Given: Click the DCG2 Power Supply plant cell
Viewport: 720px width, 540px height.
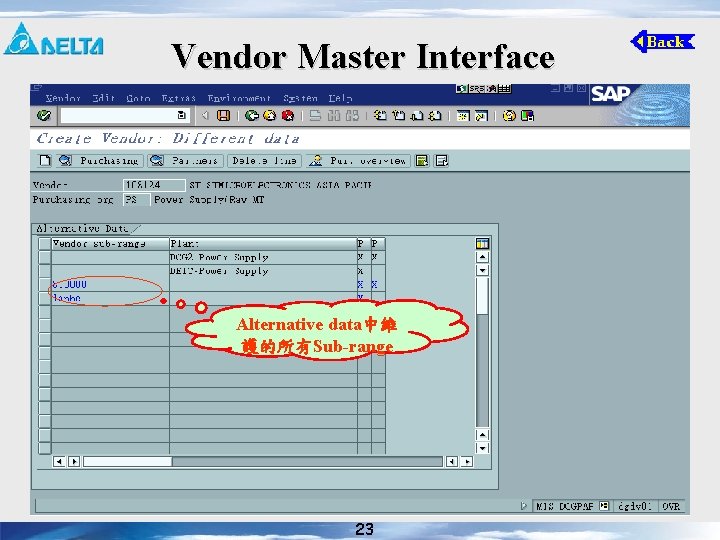Looking at the screenshot, I should tap(263, 257).
